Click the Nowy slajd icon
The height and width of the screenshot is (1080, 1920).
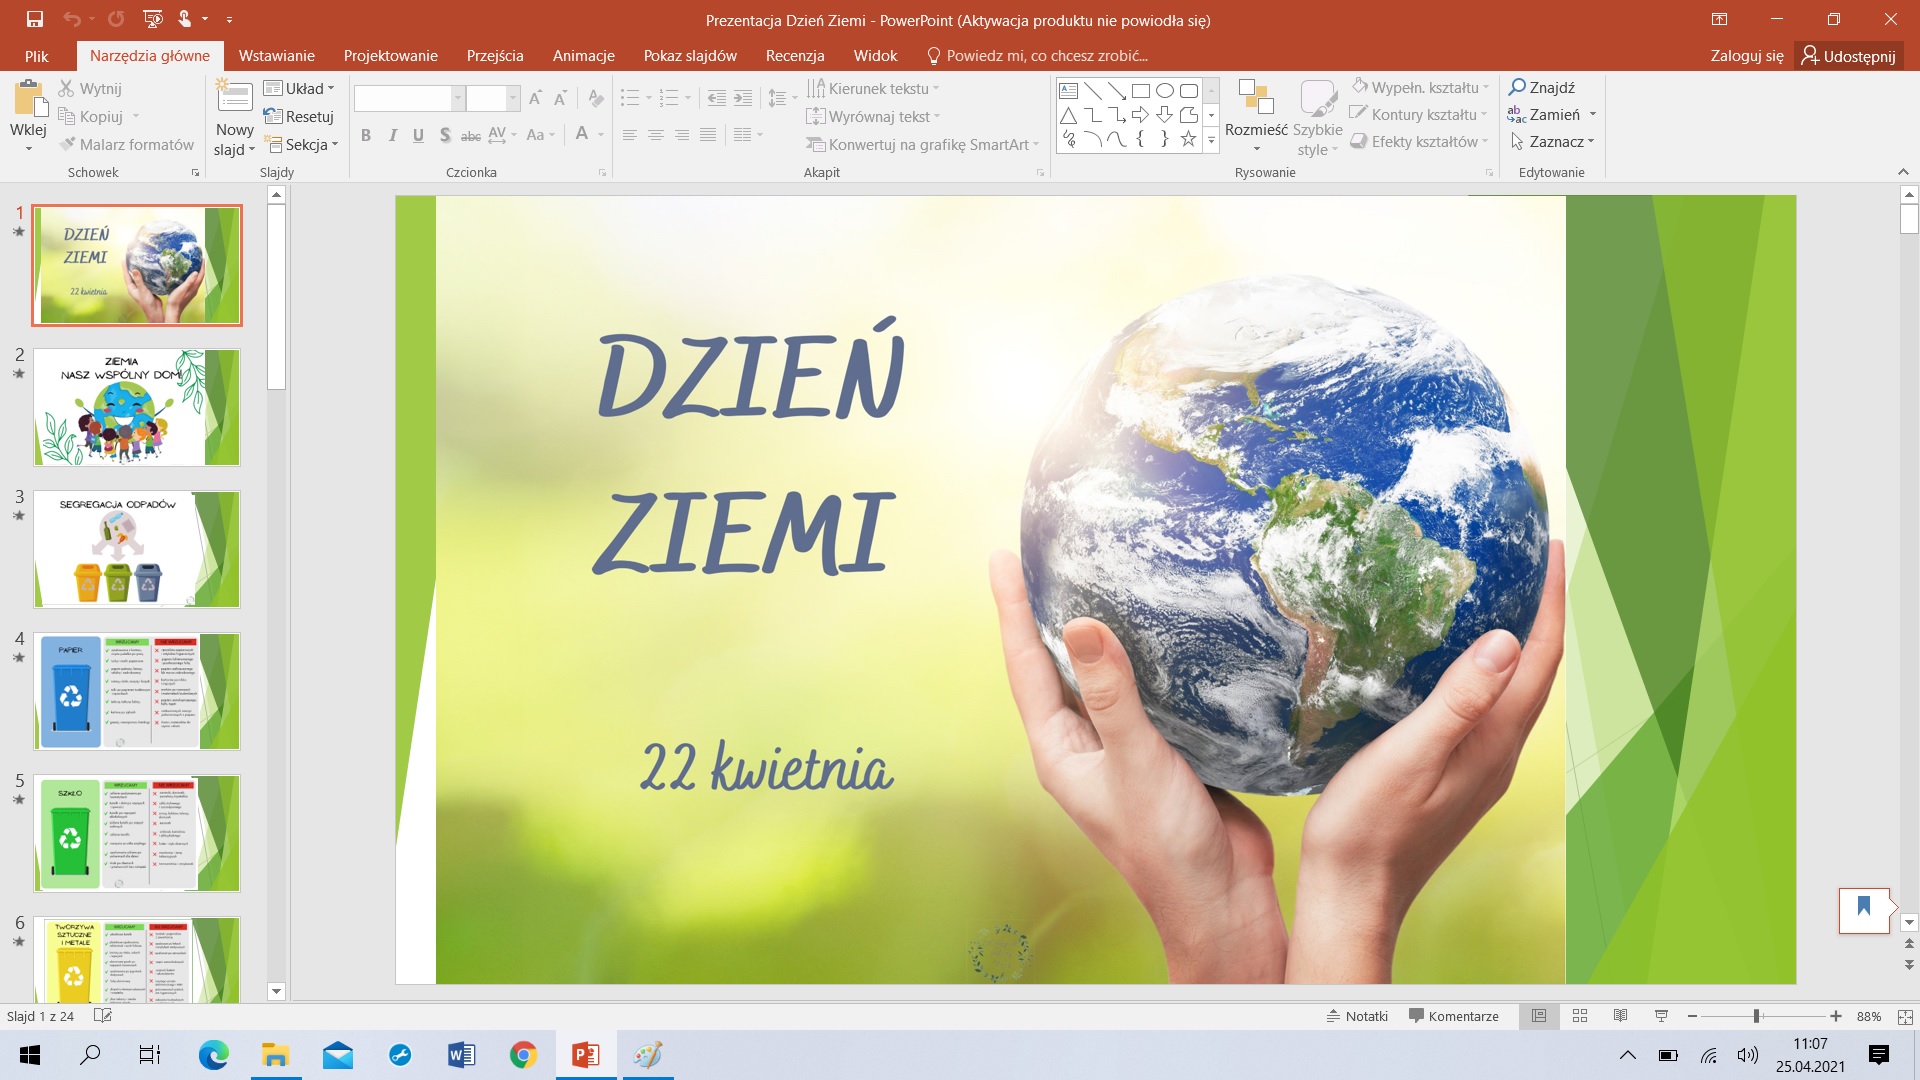click(x=234, y=99)
